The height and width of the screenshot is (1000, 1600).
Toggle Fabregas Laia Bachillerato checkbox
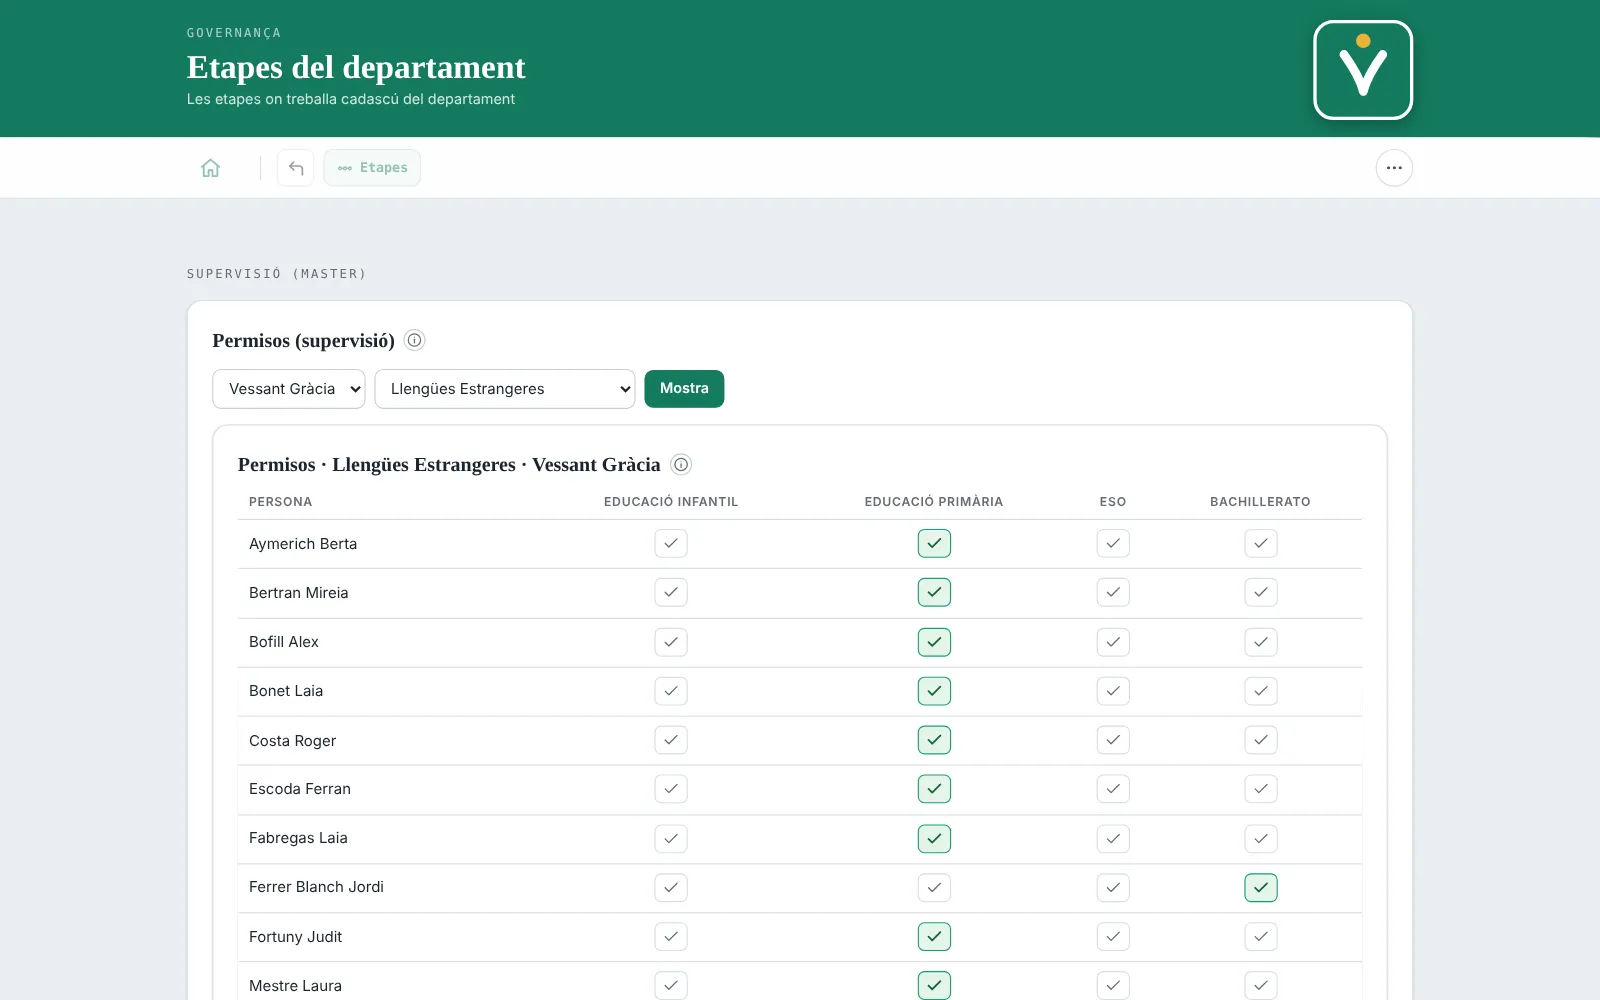[1261, 838]
